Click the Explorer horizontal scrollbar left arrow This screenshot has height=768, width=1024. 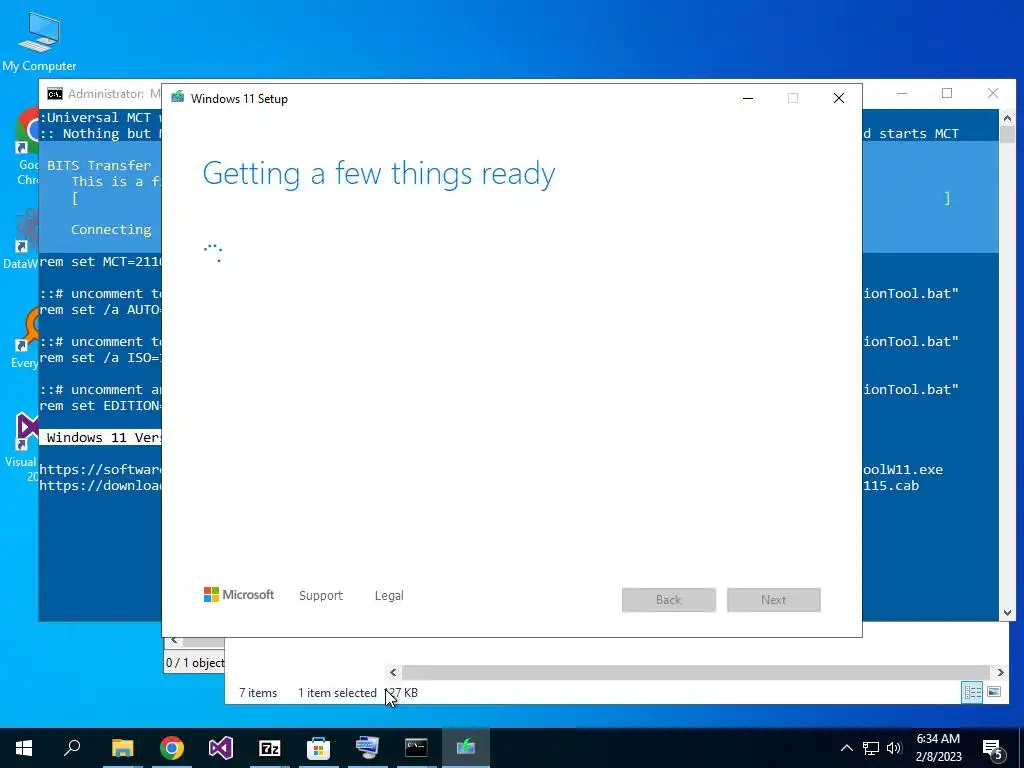pyautogui.click(x=392, y=672)
